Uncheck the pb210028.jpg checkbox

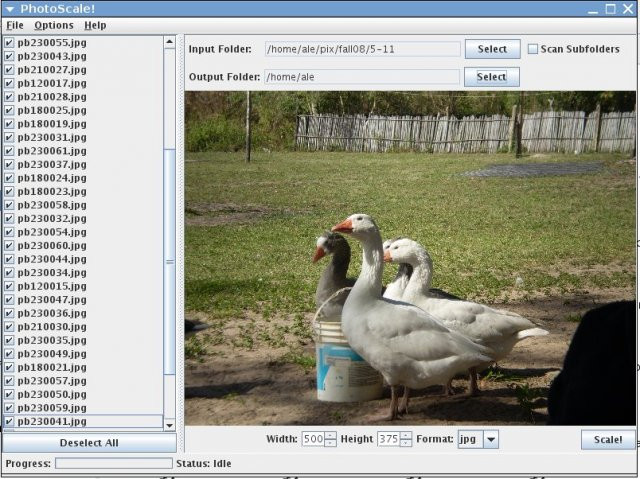(9, 97)
